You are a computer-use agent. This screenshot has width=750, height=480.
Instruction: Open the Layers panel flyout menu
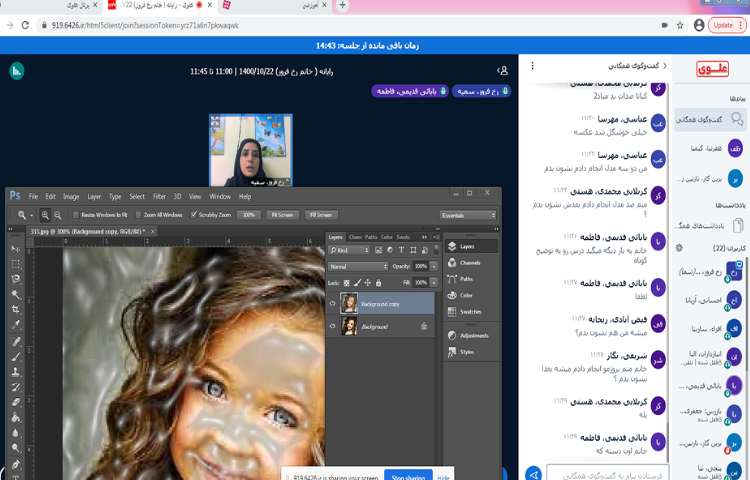click(436, 237)
